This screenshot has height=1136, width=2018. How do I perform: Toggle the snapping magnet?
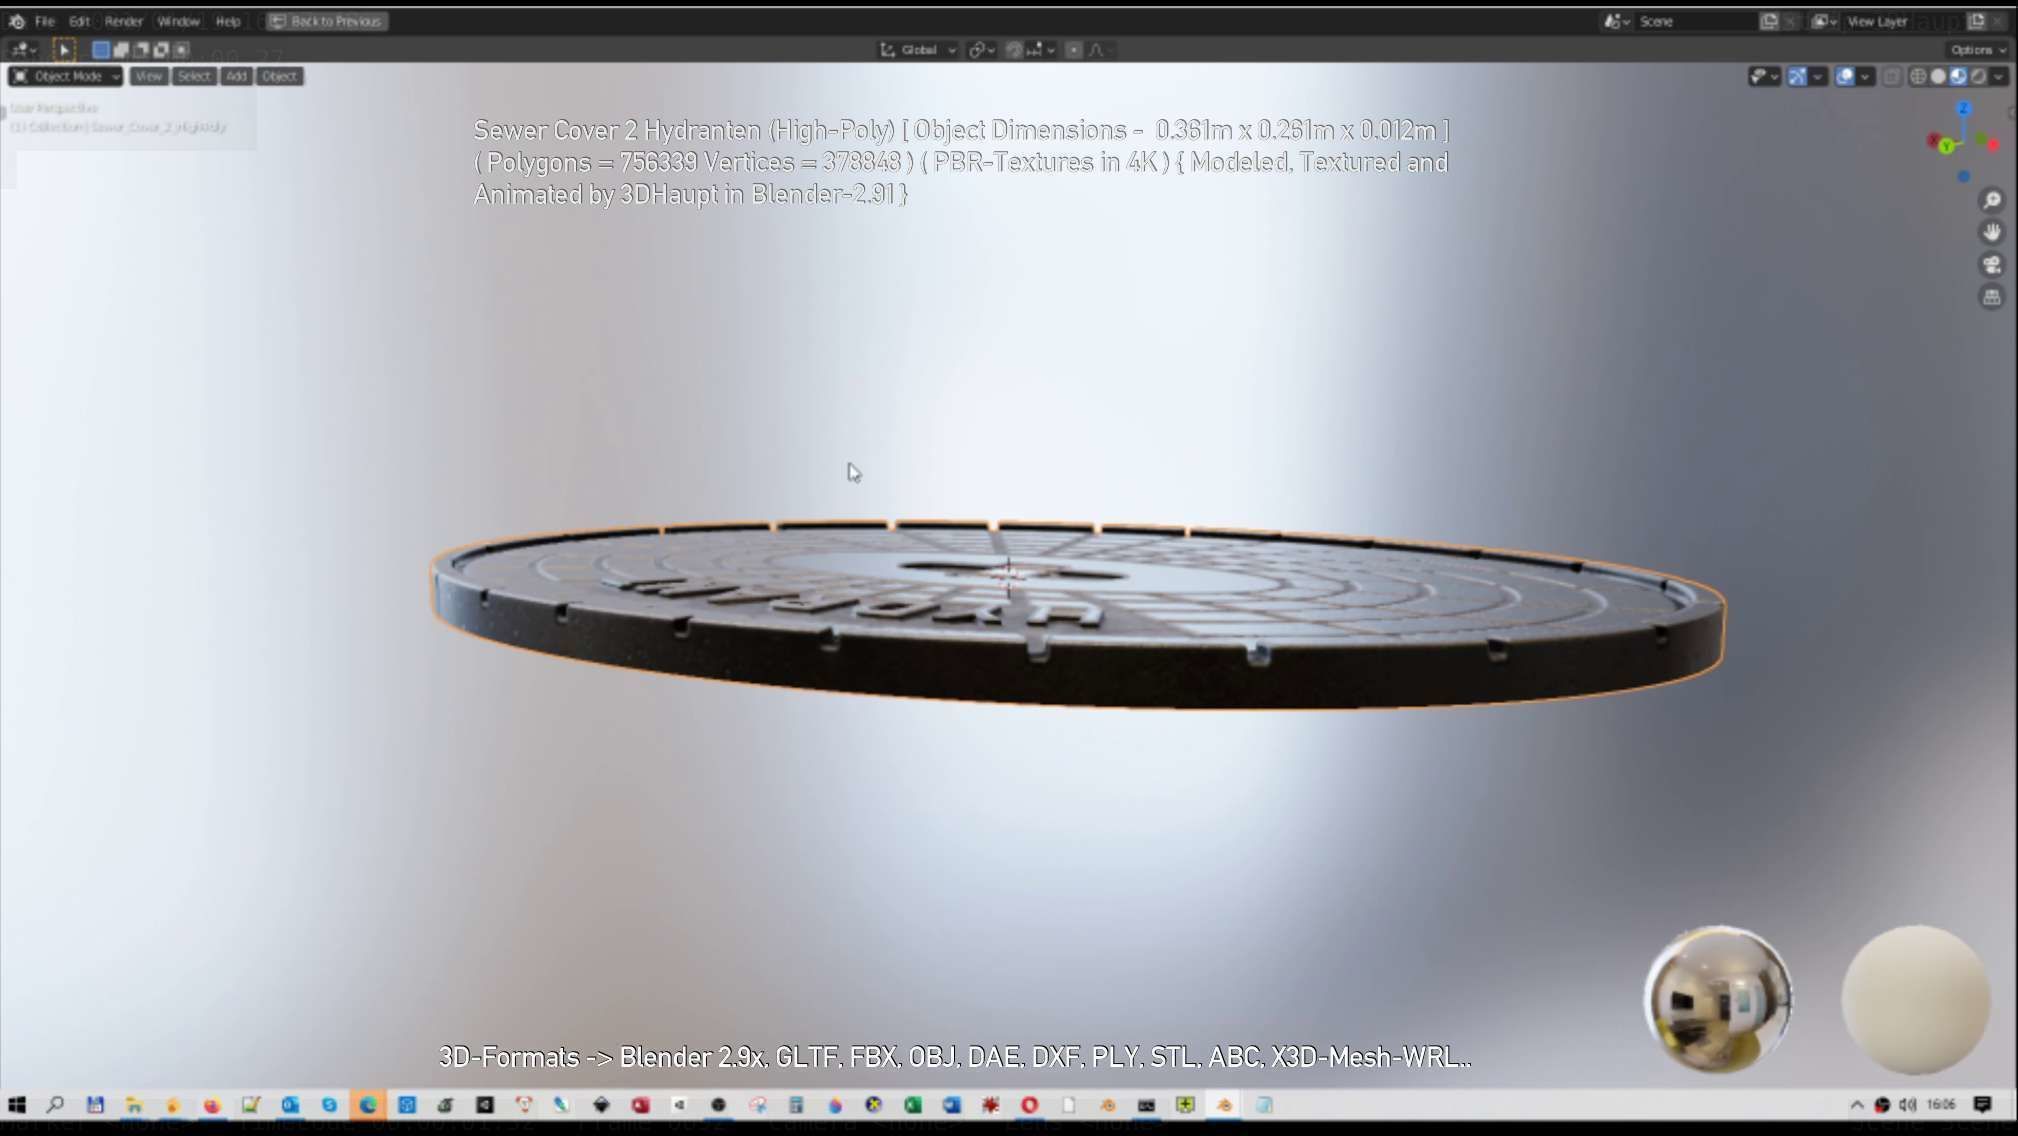(x=1014, y=49)
